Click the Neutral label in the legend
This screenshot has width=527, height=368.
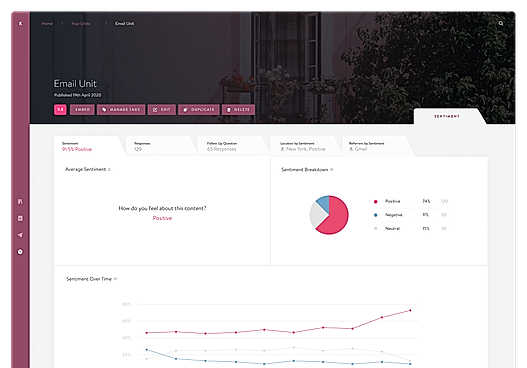(x=393, y=229)
